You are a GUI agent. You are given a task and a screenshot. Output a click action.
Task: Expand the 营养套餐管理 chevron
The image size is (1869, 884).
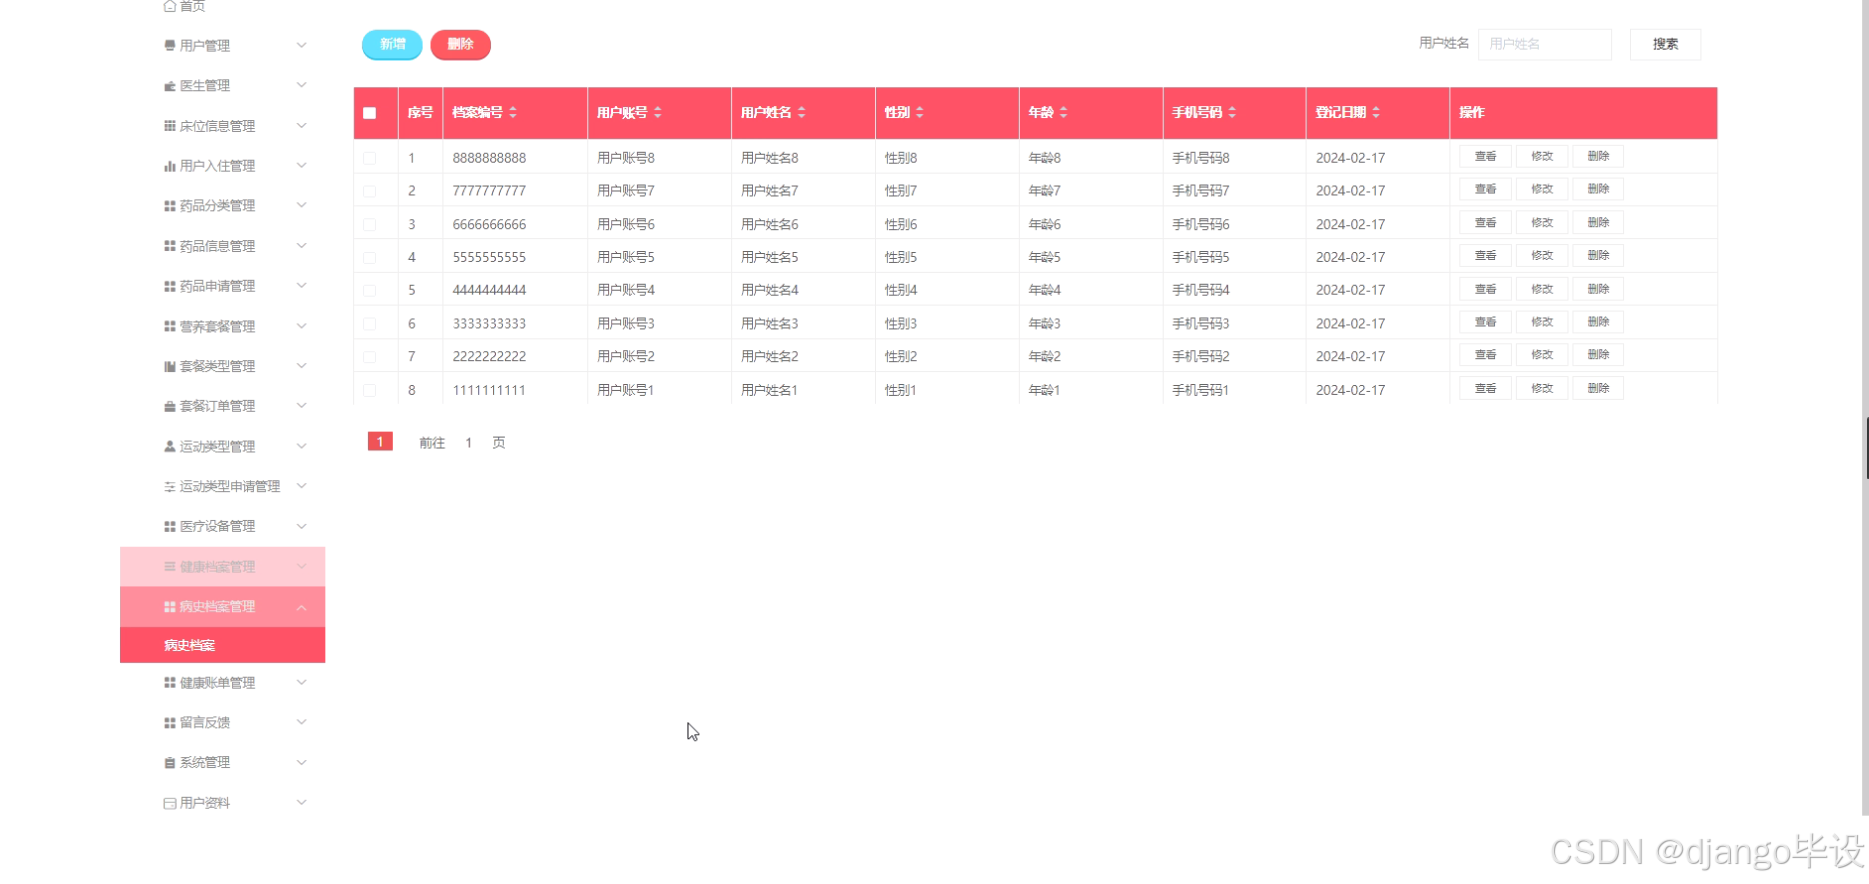tap(301, 326)
